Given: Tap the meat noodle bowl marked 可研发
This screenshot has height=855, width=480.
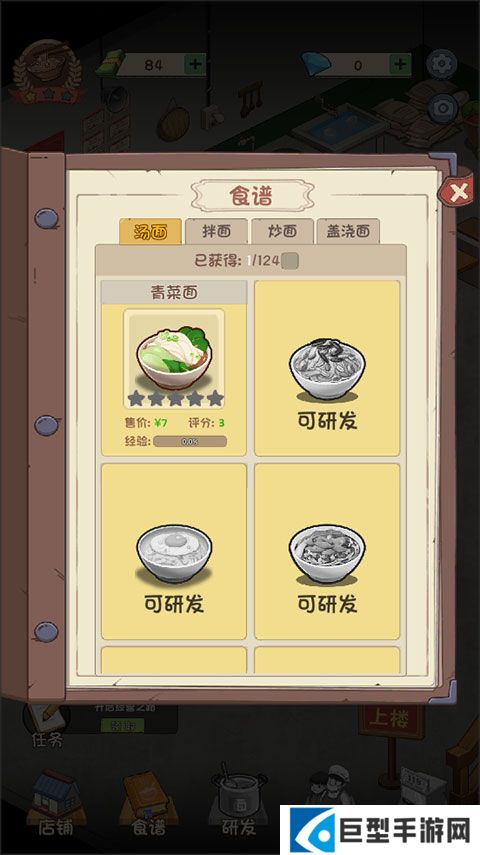Looking at the screenshot, I should [x=327, y=551].
